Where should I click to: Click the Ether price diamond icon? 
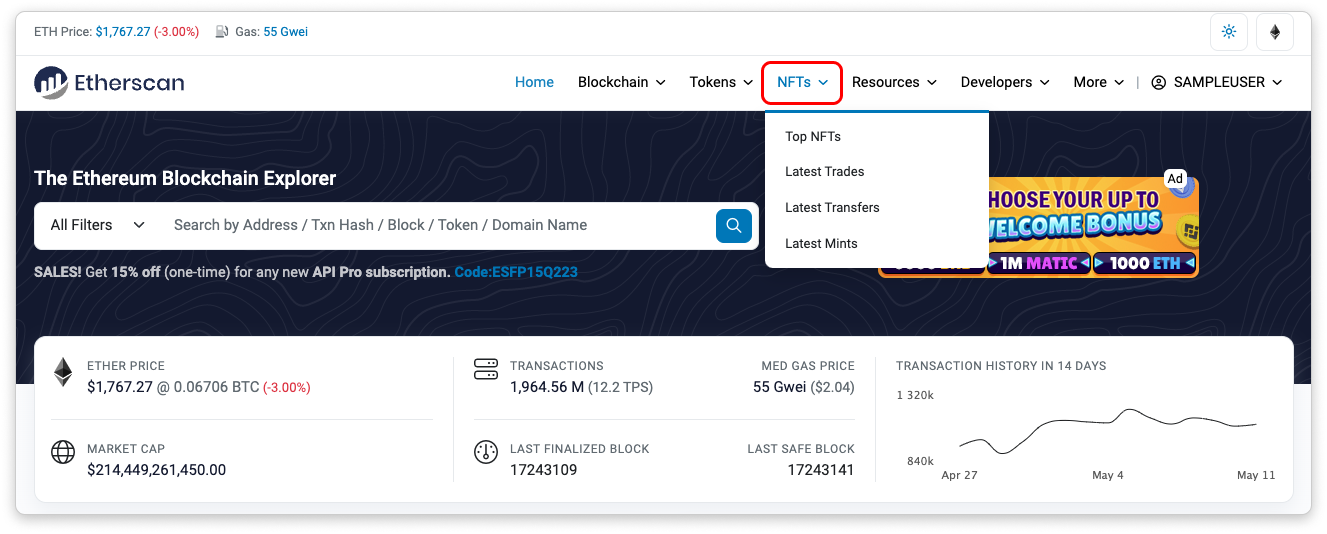click(x=63, y=373)
